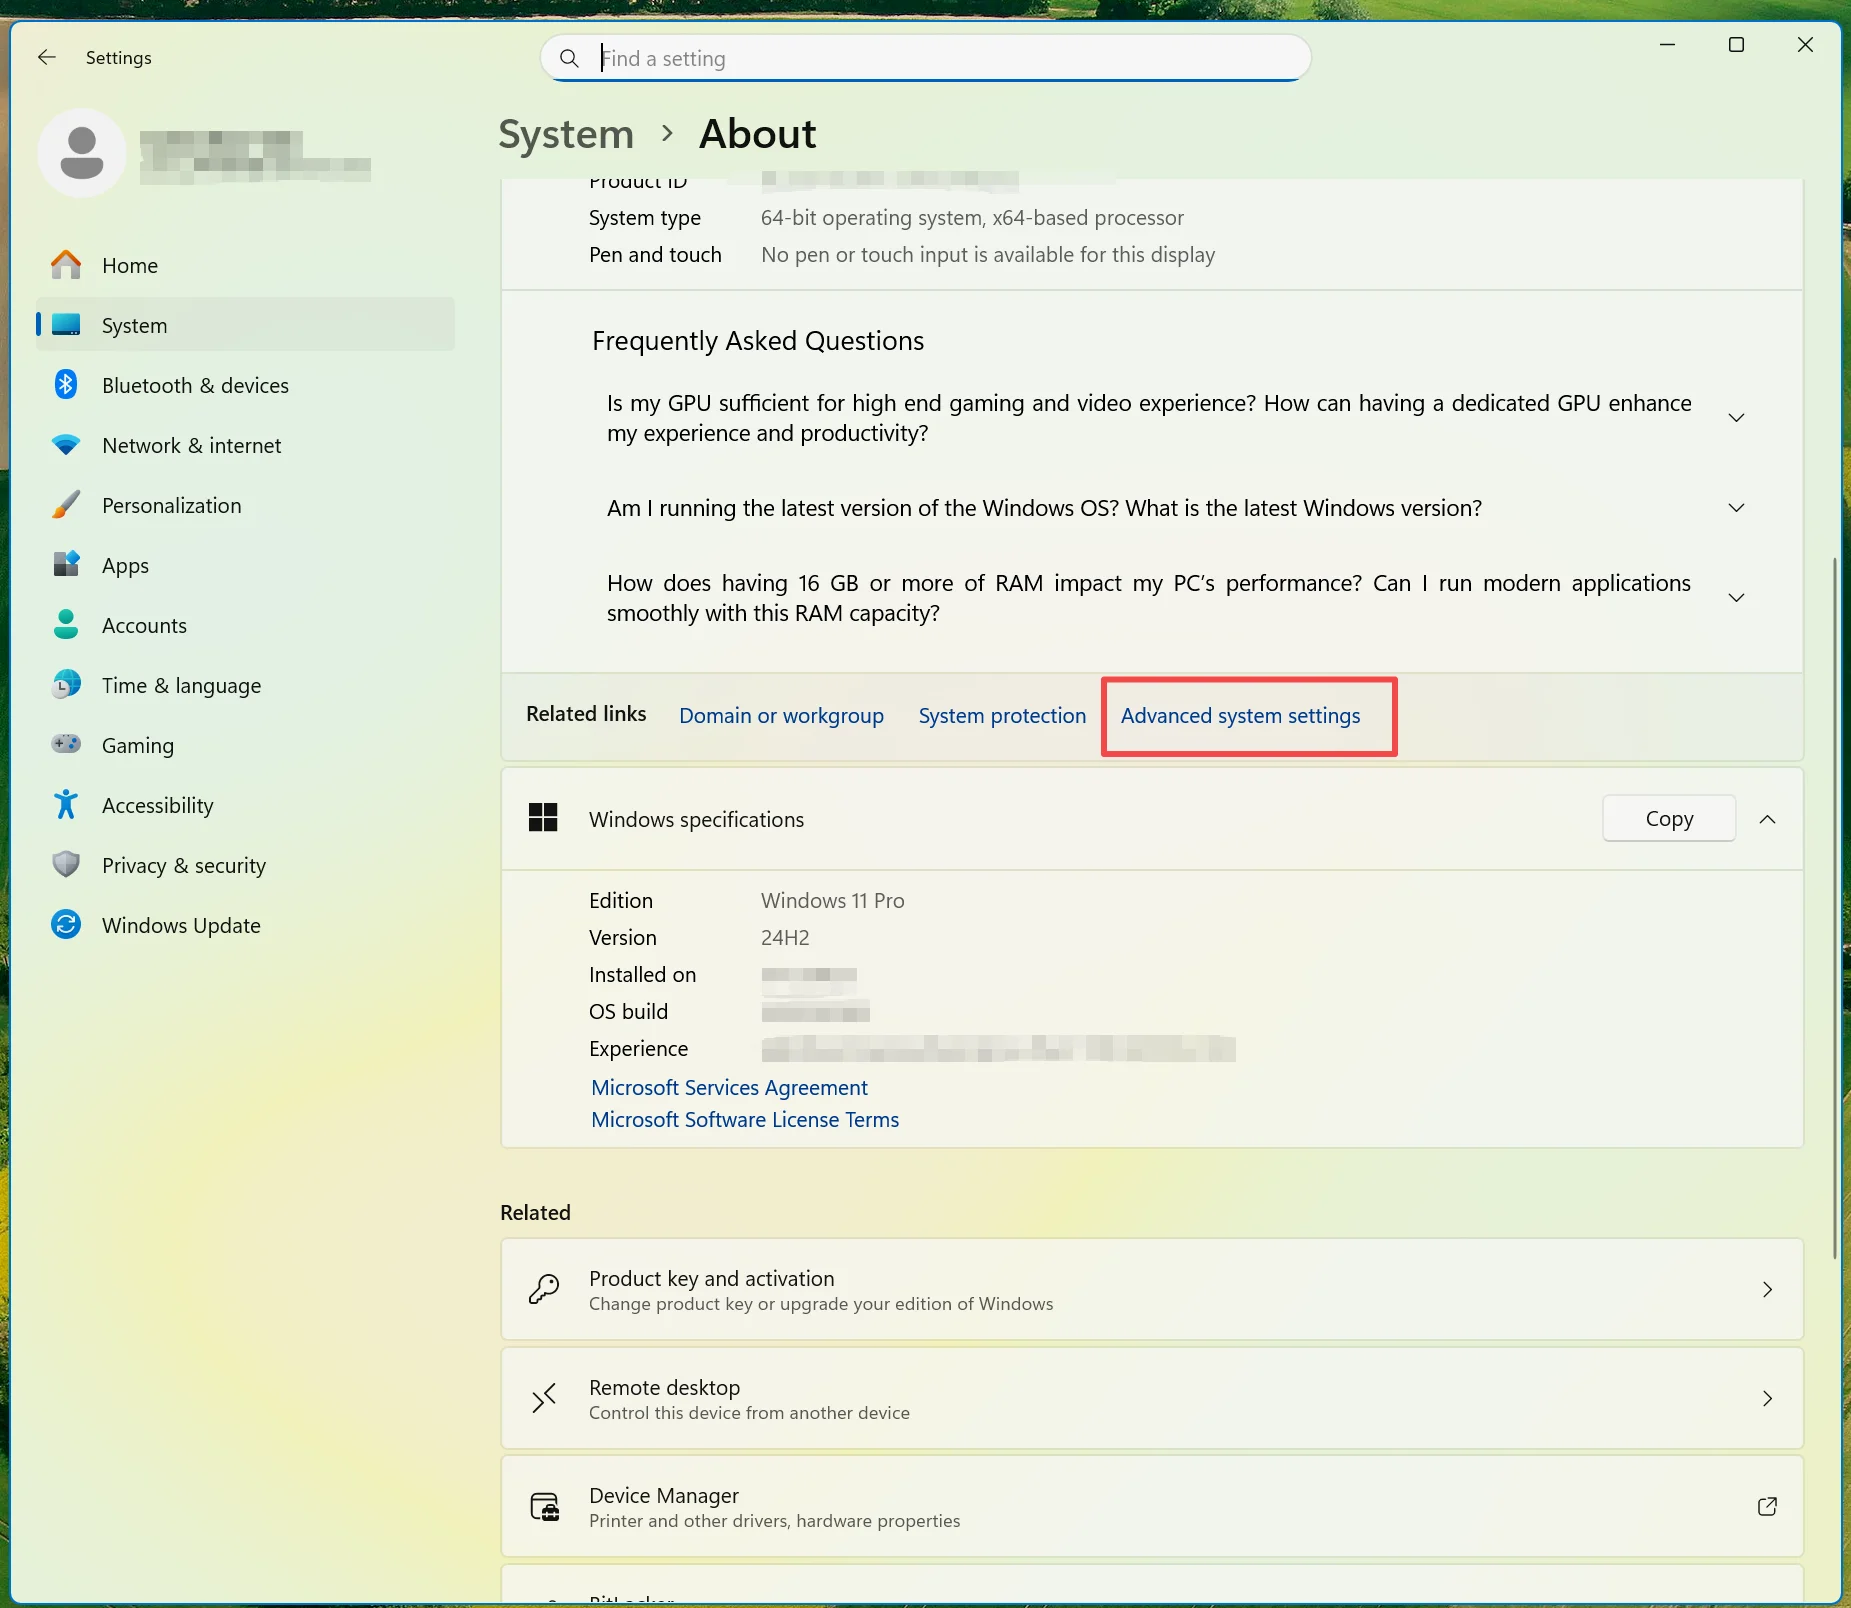This screenshot has width=1851, height=1608.
Task: Collapse the Windows specifications section
Action: coord(1767,819)
